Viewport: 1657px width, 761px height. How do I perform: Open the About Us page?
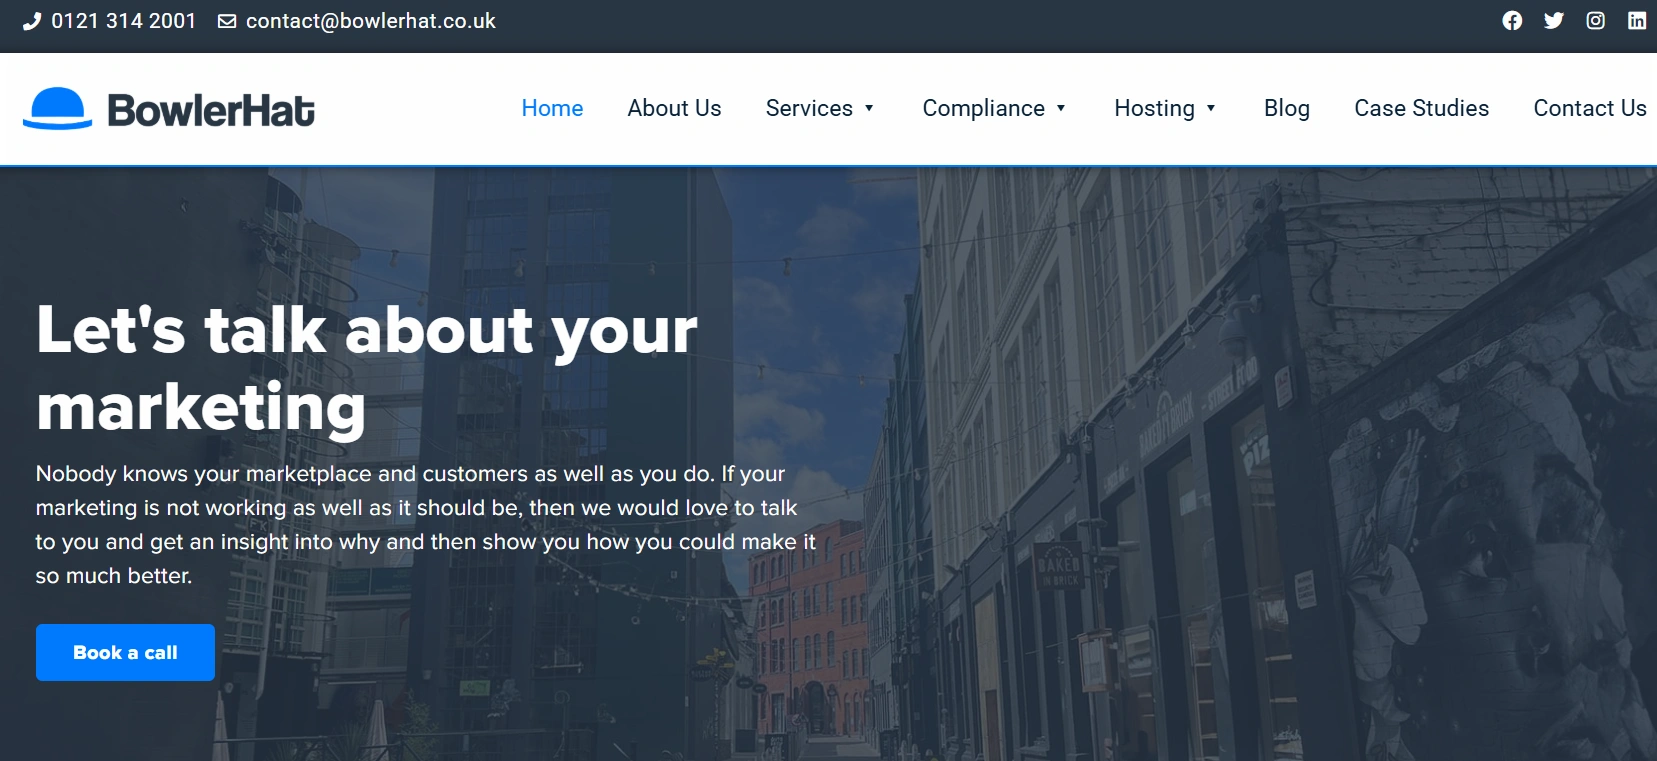pyautogui.click(x=674, y=108)
